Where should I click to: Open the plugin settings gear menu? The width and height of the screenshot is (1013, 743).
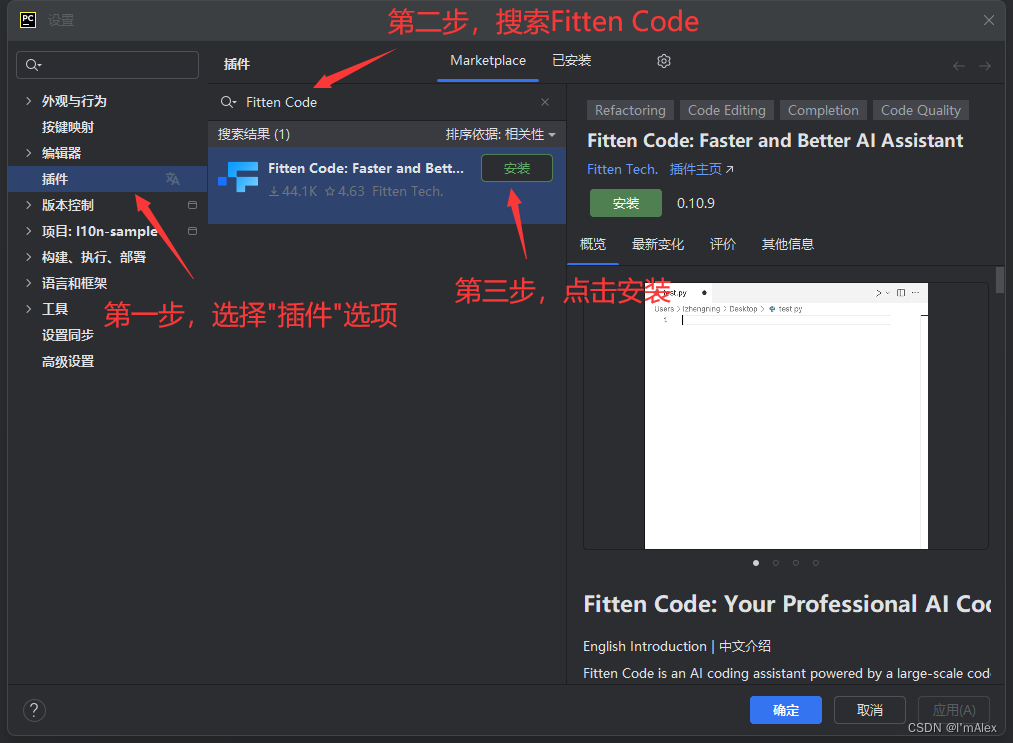point(663,61)
